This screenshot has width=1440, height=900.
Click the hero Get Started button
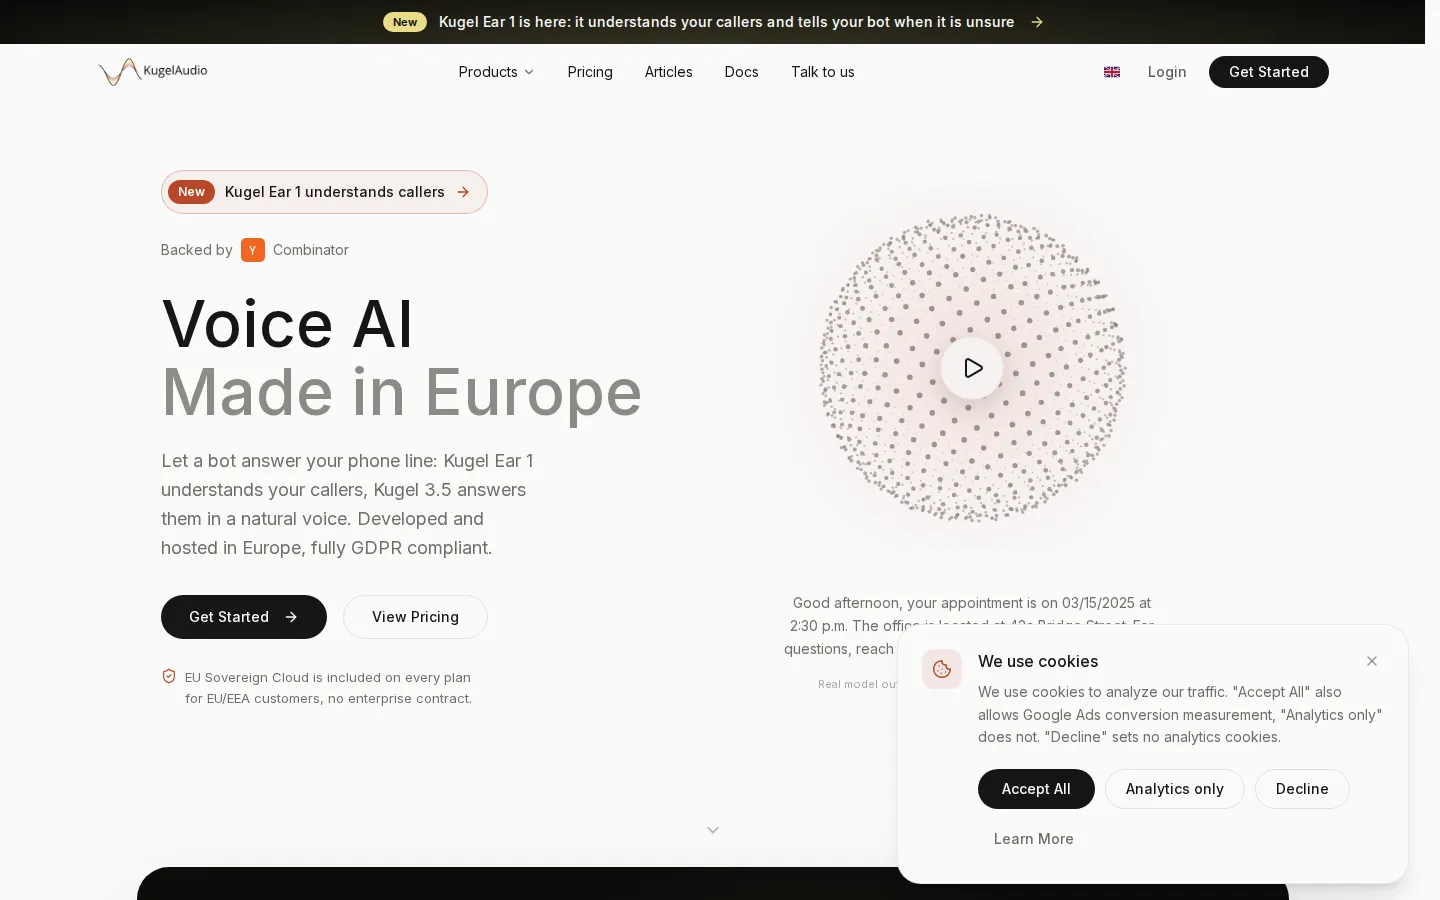[x=244, y=617]
